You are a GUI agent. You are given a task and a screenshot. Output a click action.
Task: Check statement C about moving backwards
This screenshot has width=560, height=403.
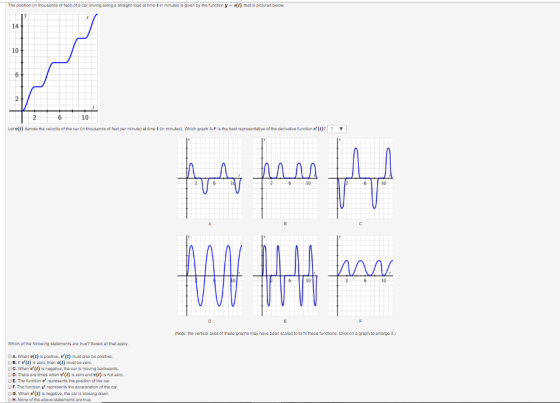point(10,368)
